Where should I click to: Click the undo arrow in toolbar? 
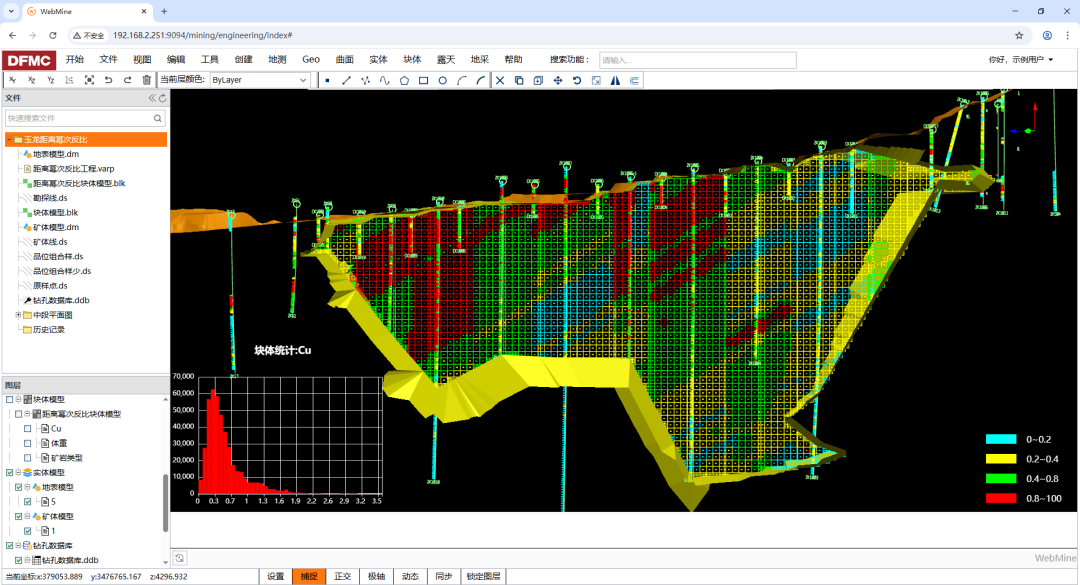click(108, 80)
